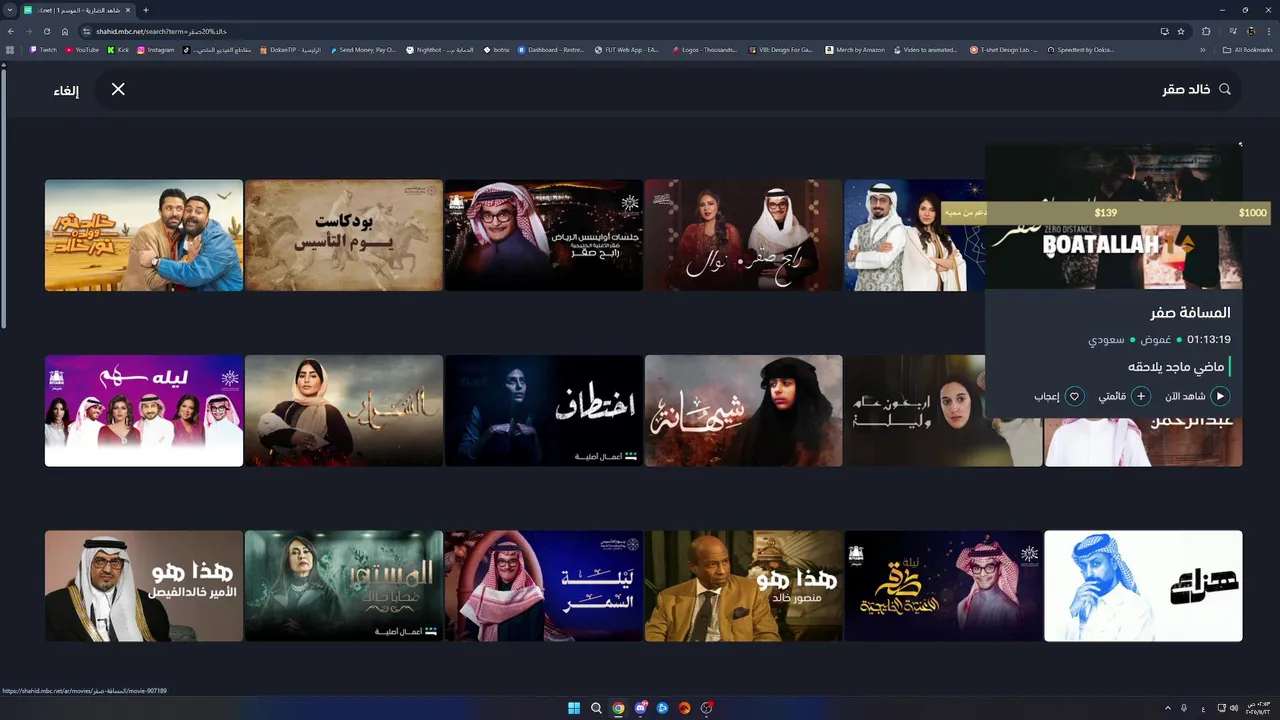Image resolution: width=1280 pixels, height=720 pixels.
Task: Play المسافة صفر with the شاهد الآن icon
Action: (x=1220, y=396)
